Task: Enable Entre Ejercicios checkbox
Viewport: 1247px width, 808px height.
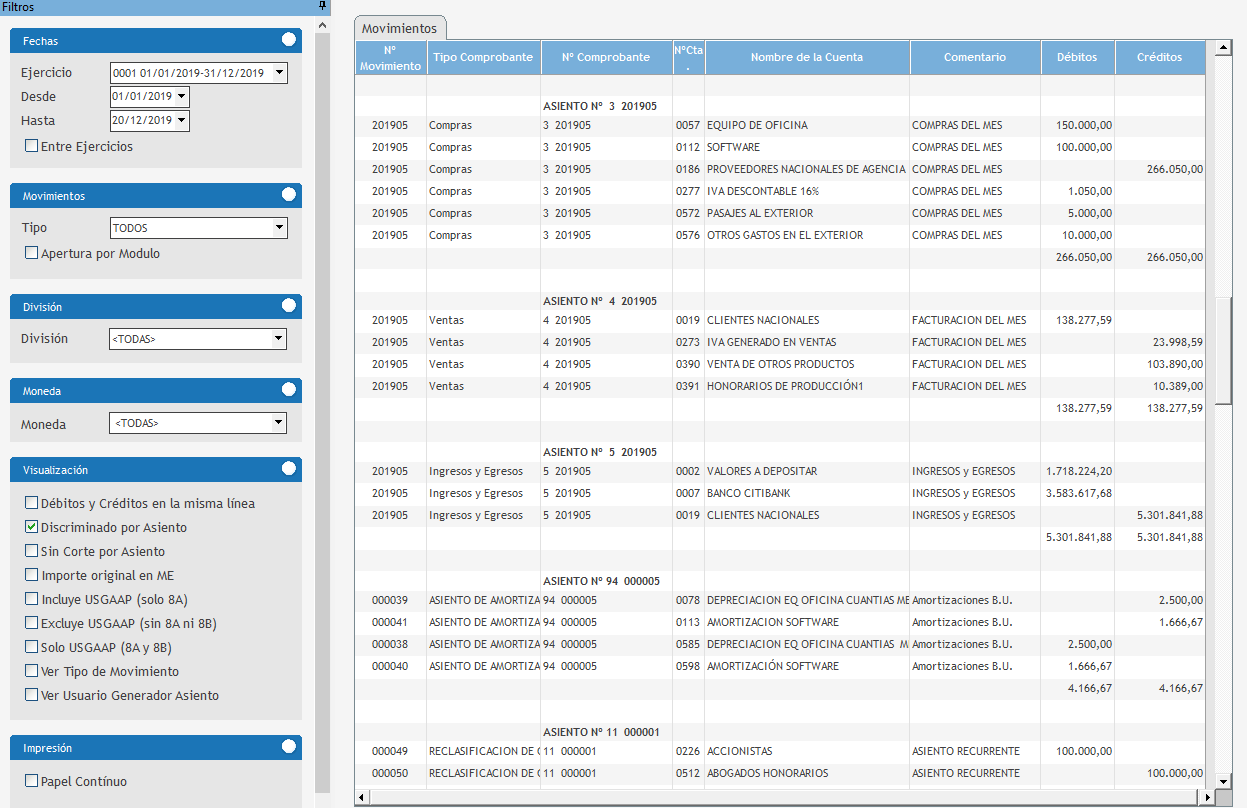Action: [x=32, y=146]
